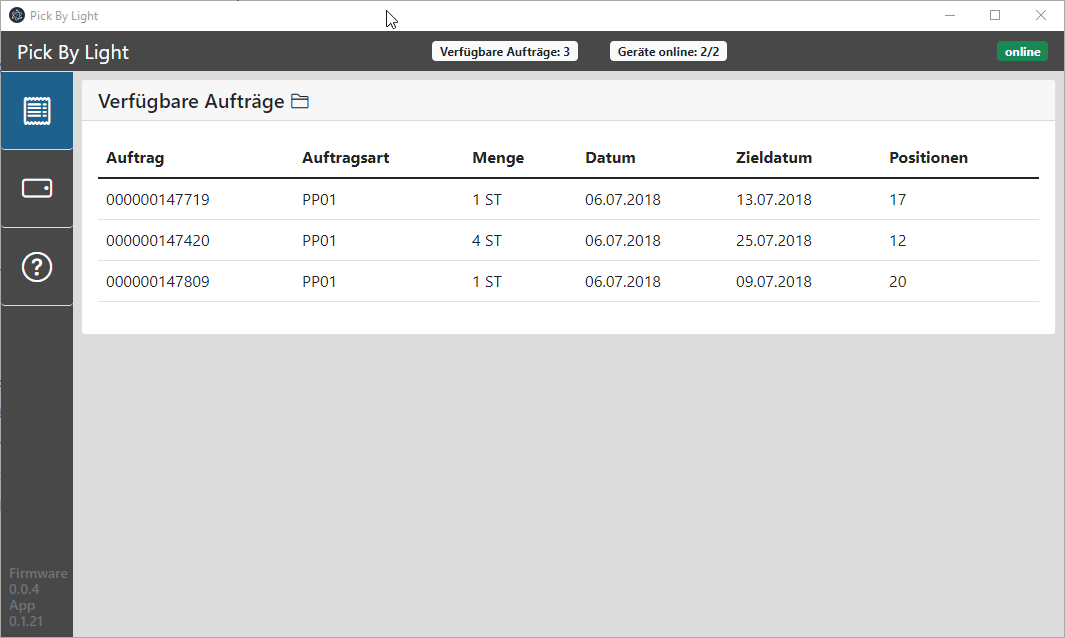Open order 000000147719

(x=157, y=199)
